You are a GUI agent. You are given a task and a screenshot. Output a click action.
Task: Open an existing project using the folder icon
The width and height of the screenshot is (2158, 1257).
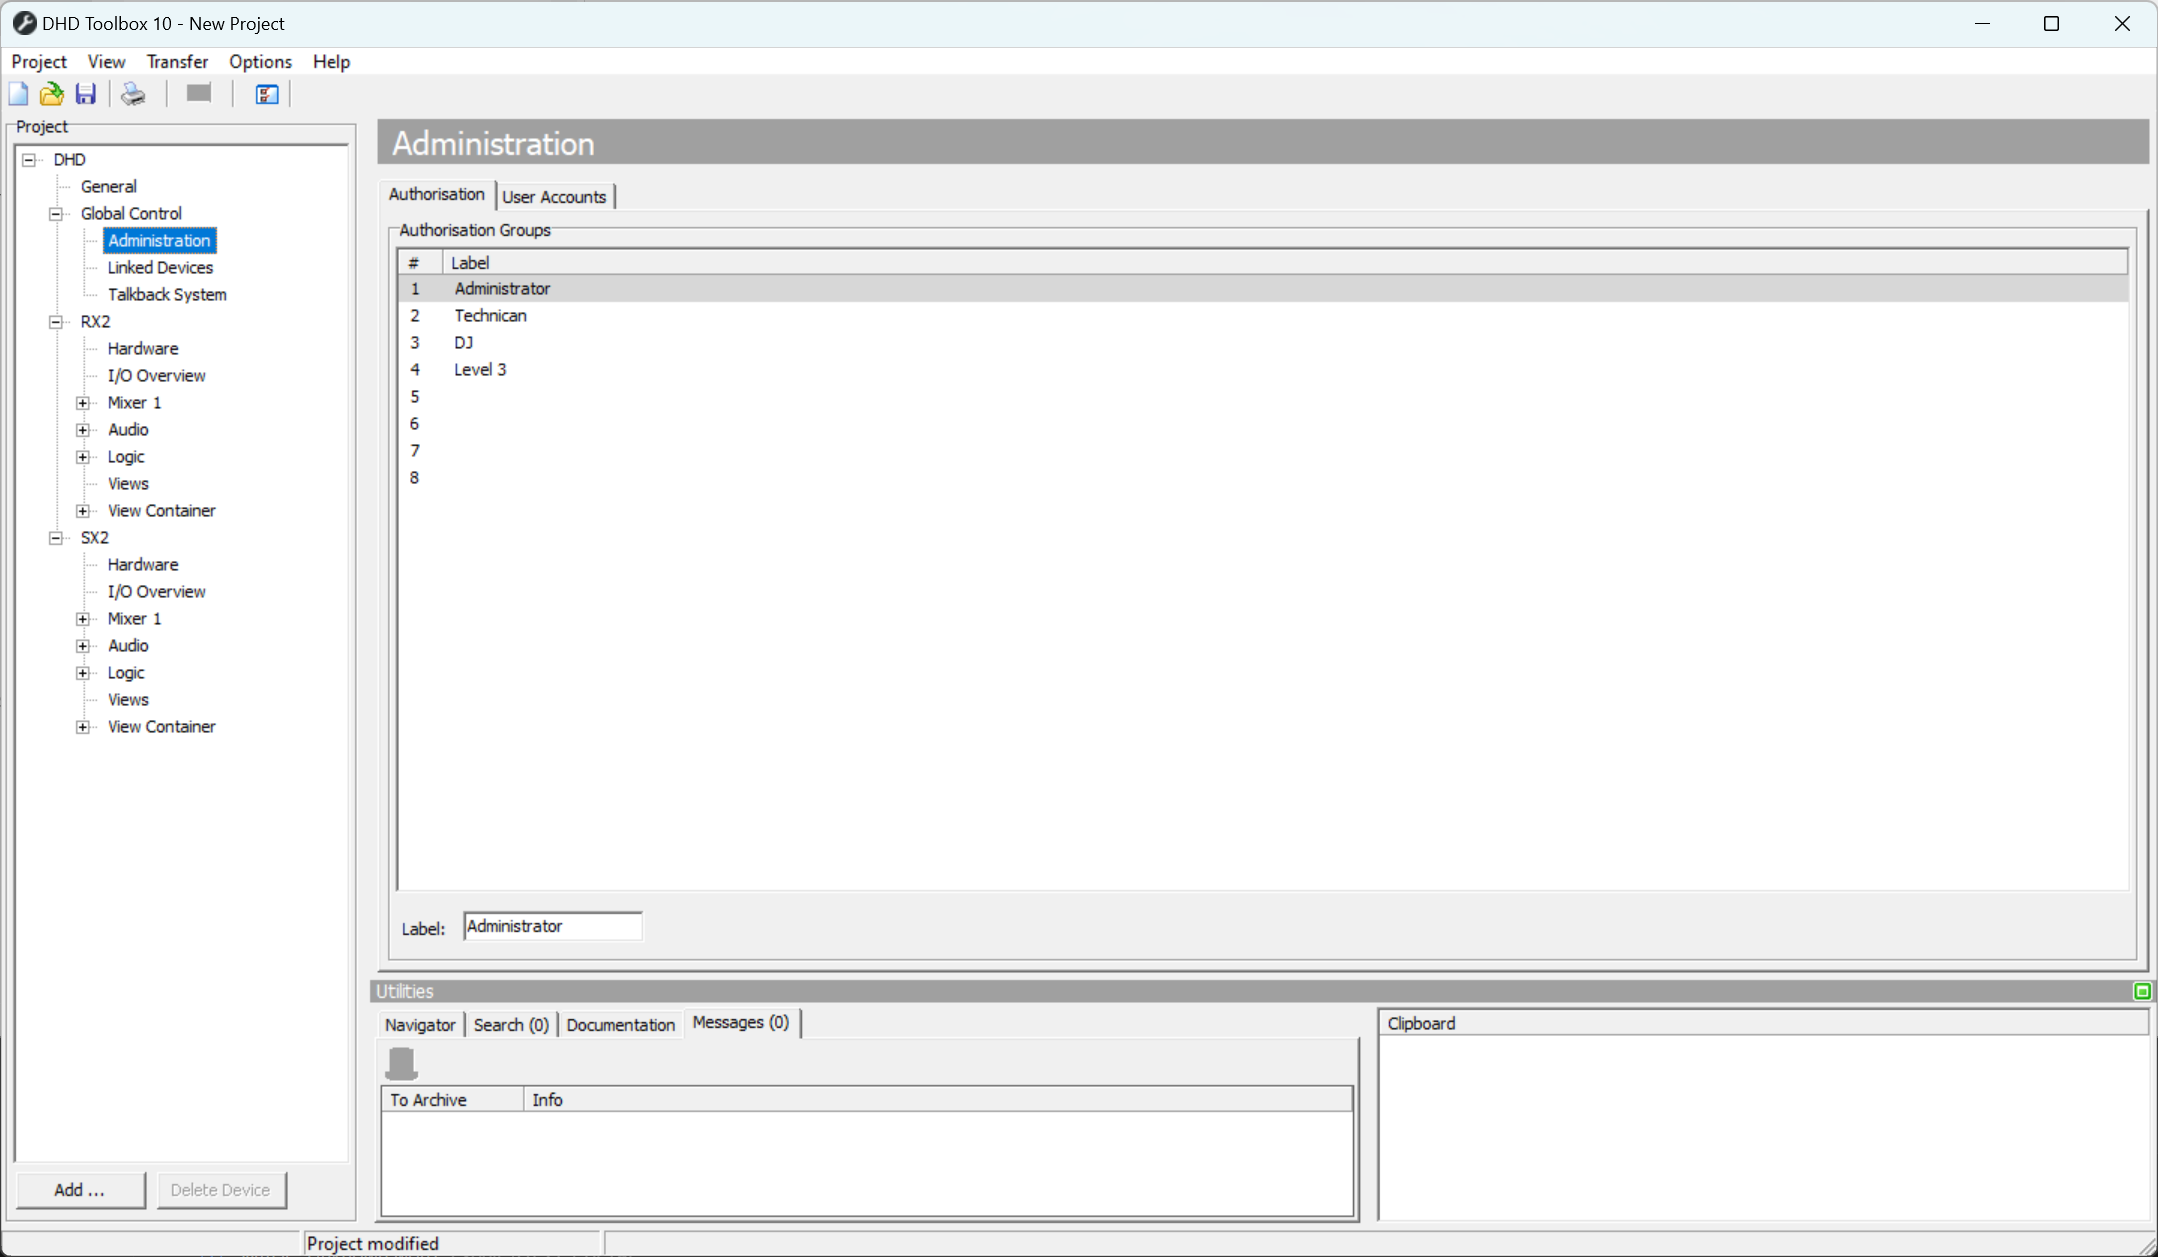(x=51, y=93)
